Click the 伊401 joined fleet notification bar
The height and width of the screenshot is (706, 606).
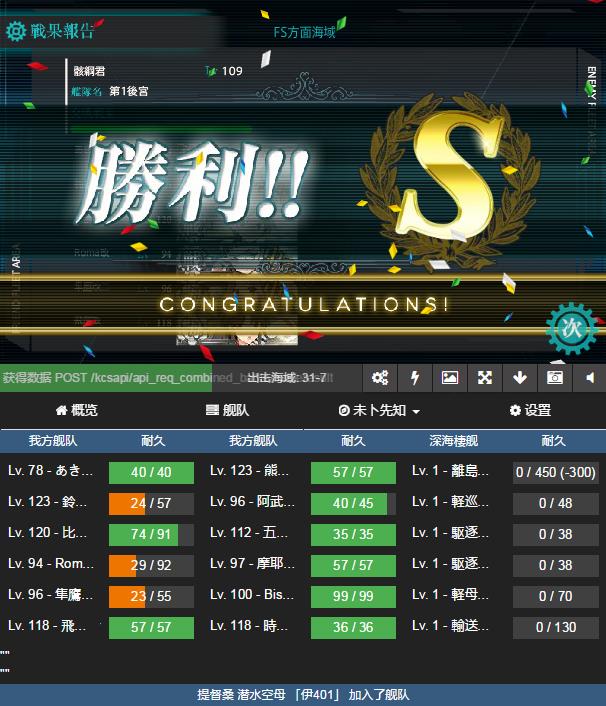pyautogui.click(x=303, y=695)
